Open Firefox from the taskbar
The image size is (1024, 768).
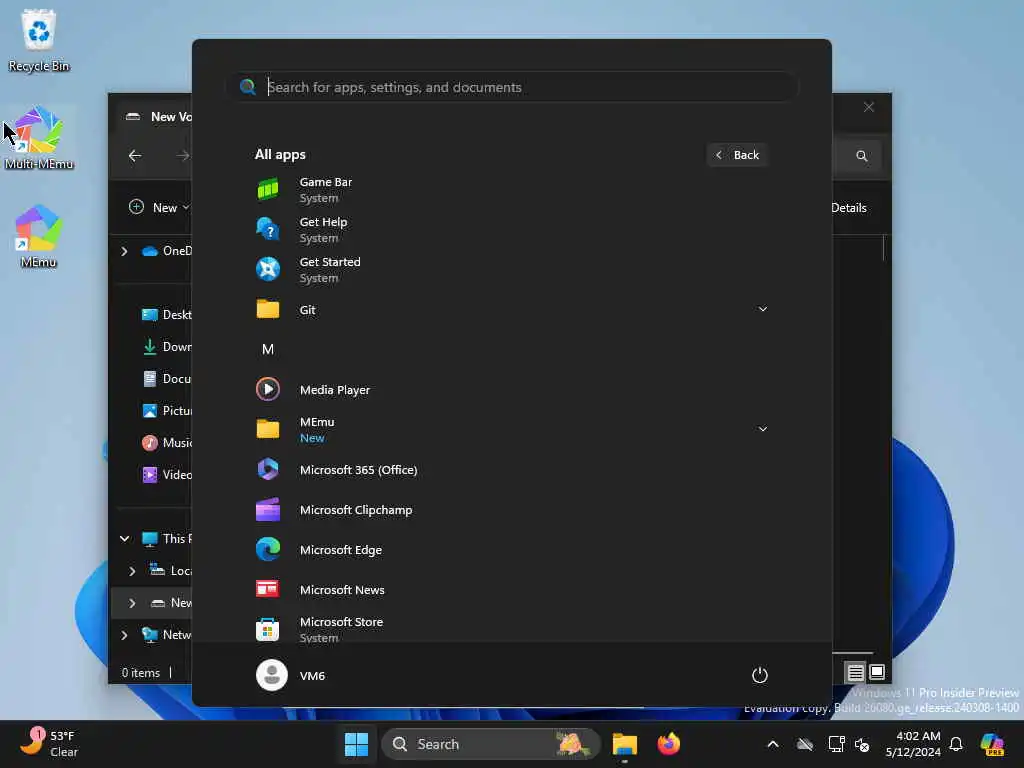(x=669, y=744)
